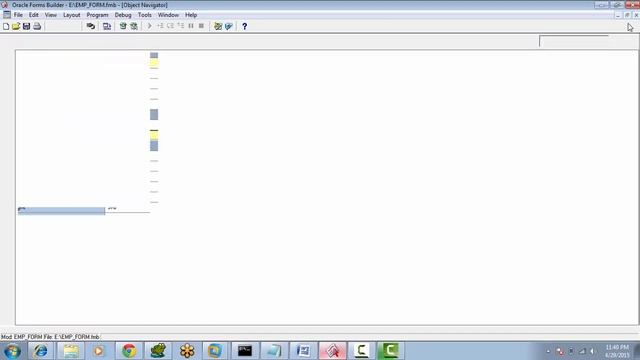
Task: Open the Debug menu
Action: click(123, 15)
